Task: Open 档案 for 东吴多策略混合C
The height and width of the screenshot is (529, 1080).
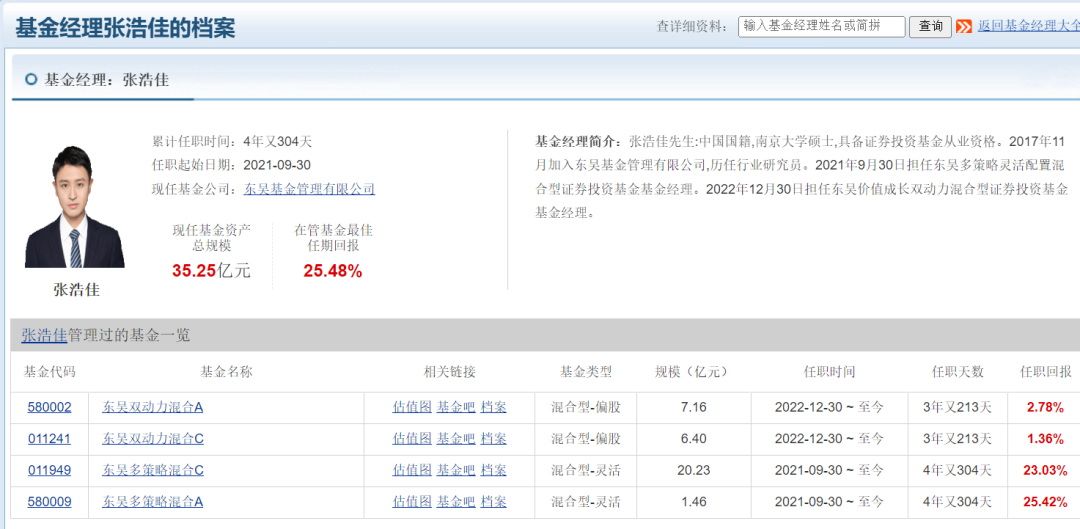Action: click(493, 470)
